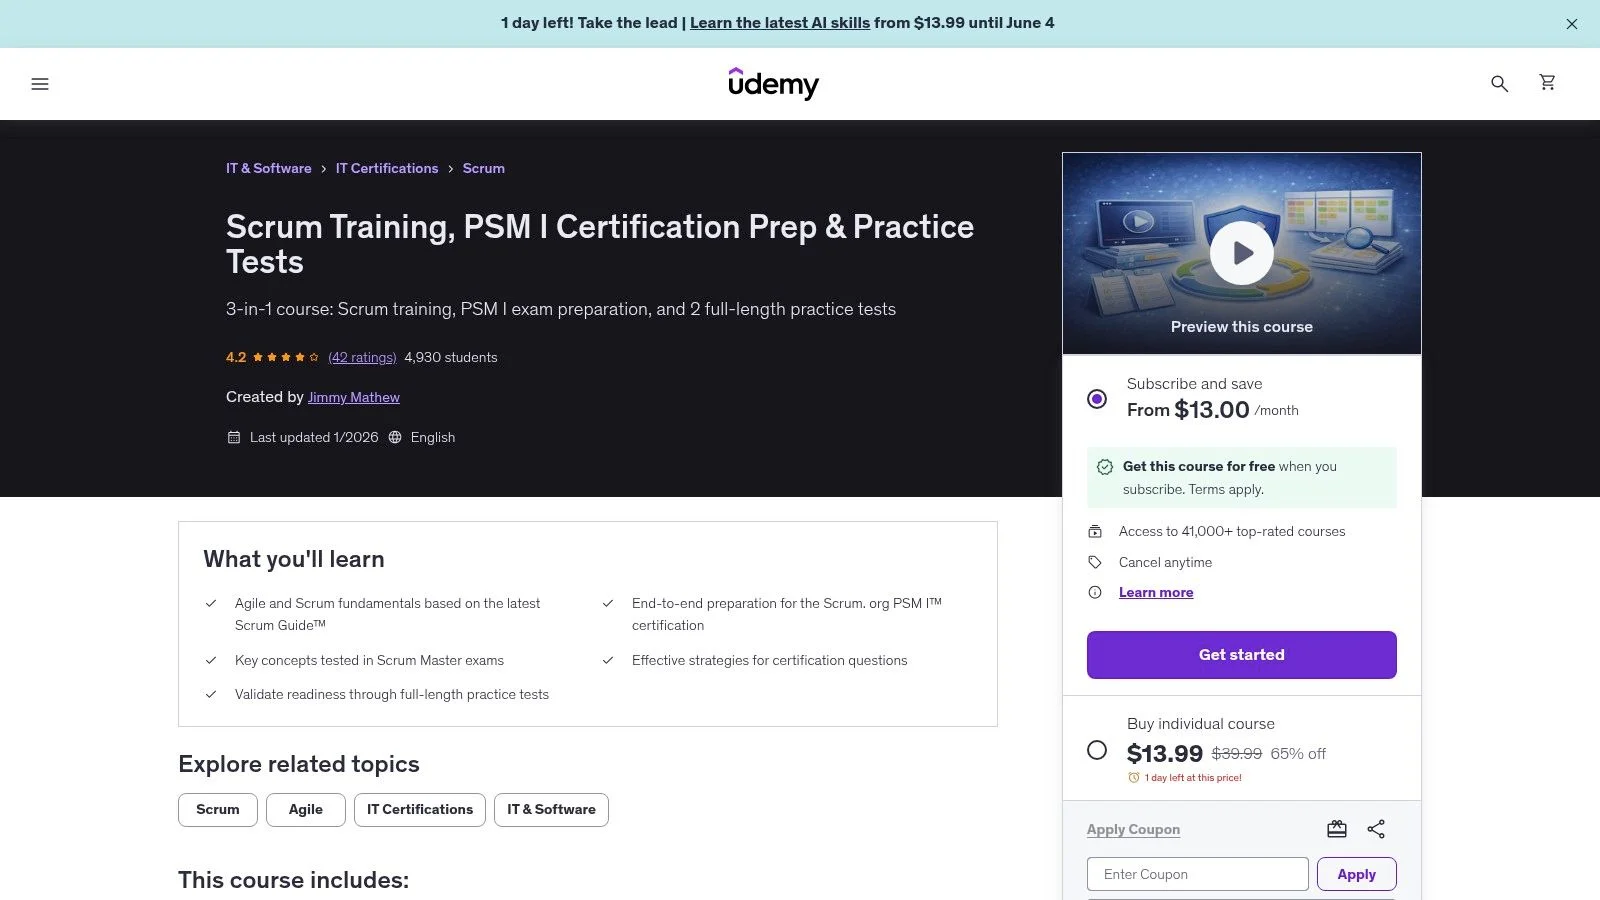
Task: Click the star rating icons
Action: coord(286,357)
